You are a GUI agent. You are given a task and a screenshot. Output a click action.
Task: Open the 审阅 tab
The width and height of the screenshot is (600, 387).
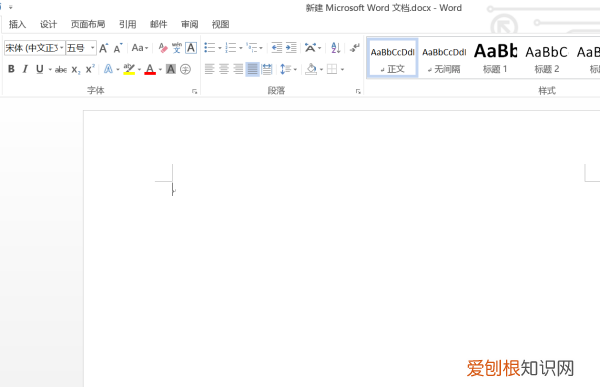point(190,24)
